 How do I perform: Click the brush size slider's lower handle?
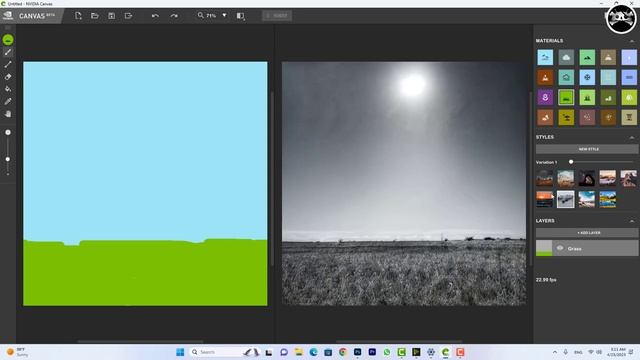coord(8,159)
